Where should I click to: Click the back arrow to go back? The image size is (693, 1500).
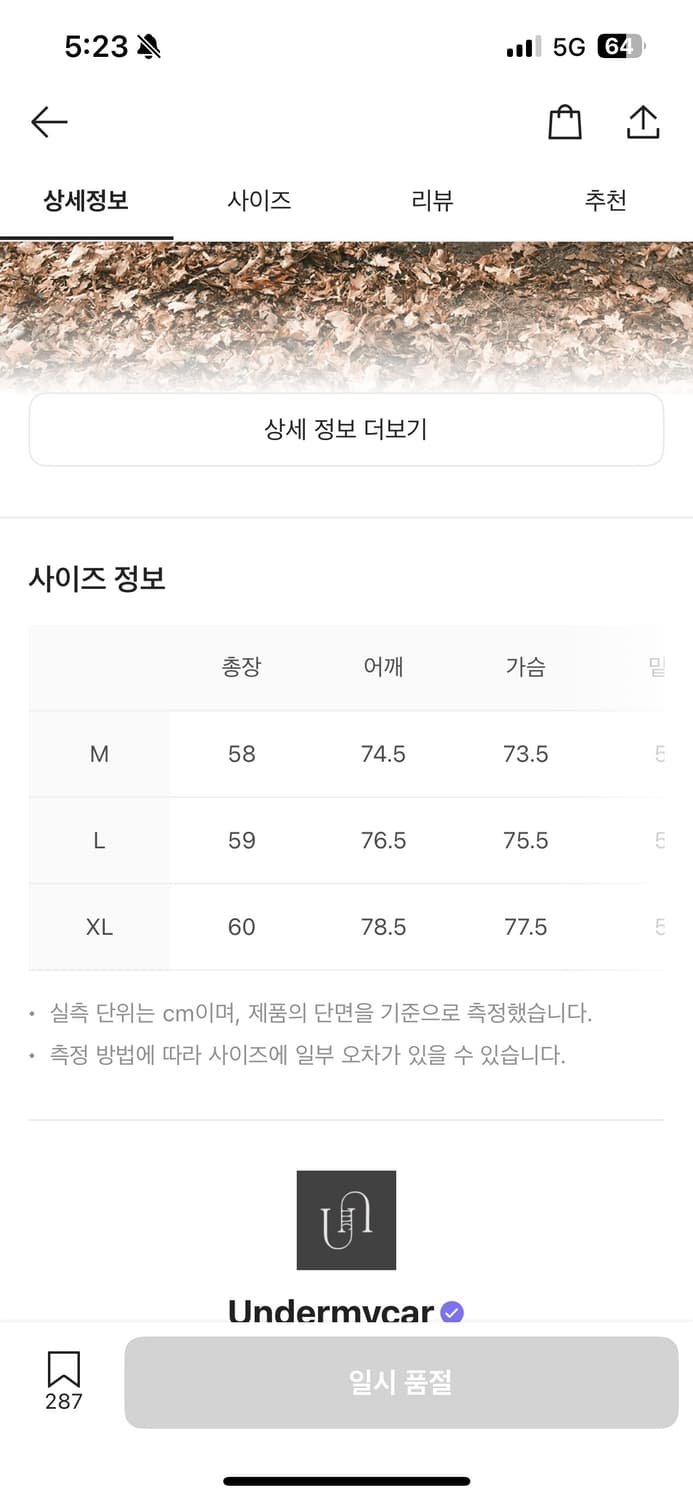click(47, 121)
